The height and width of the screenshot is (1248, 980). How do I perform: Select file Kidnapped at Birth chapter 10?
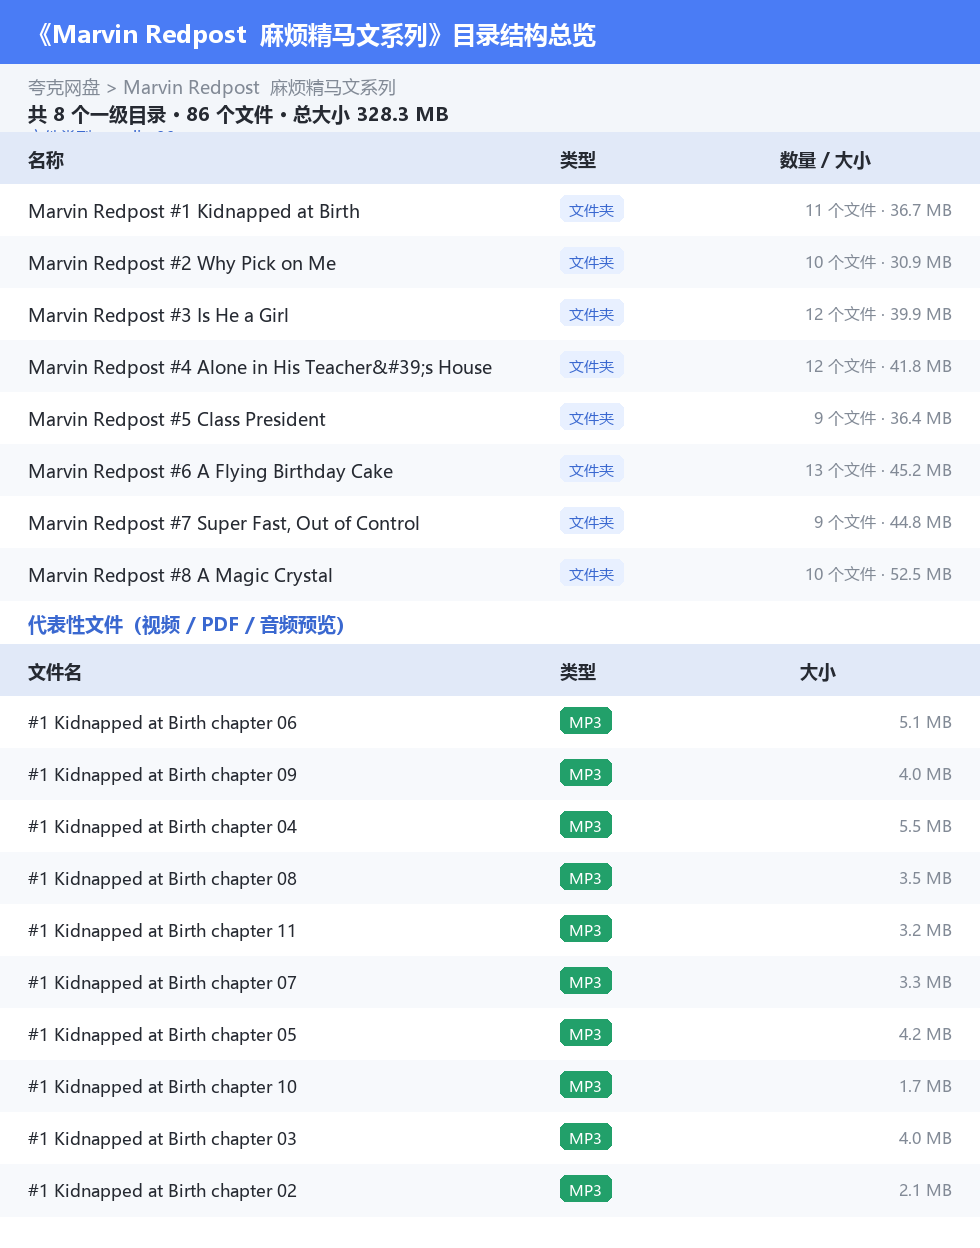click(163, 1087)
